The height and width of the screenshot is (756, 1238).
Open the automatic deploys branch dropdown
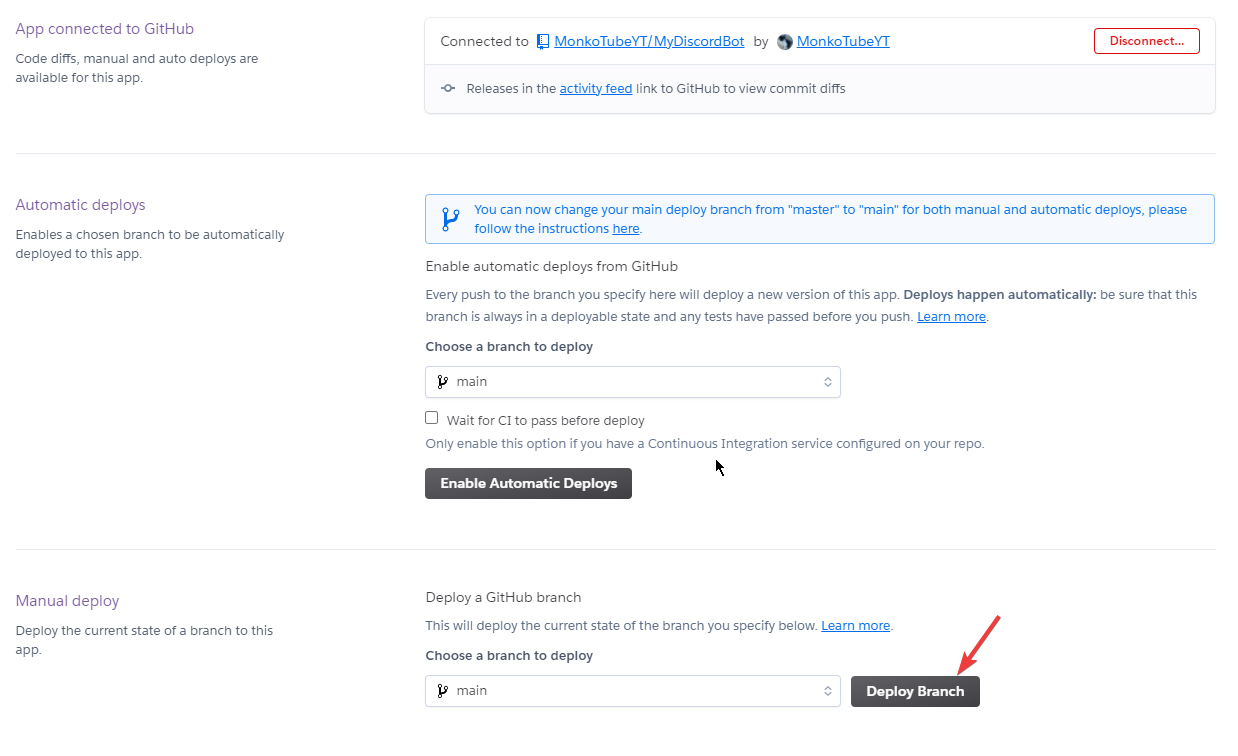pos(632,382)
